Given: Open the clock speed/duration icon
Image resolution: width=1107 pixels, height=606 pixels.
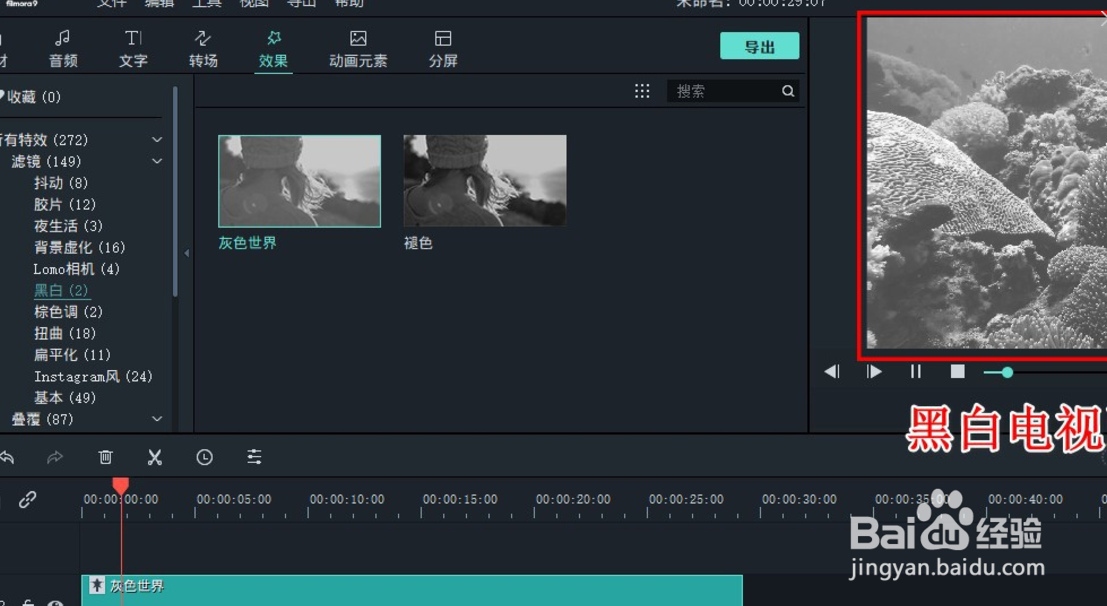Looking at the screenshot, I should coord(204,458).
